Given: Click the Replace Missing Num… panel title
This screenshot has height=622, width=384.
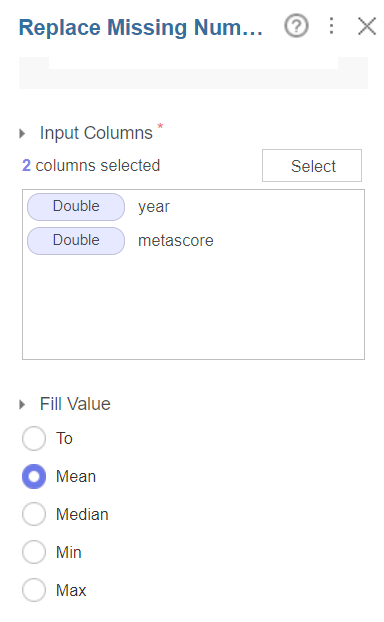Looking at the screenshot, I should pyautogui.click(x=141, y=27).
